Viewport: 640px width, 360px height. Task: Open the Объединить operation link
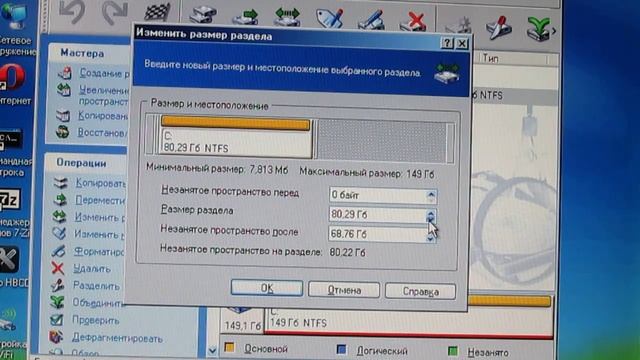[x=98, y=303]
